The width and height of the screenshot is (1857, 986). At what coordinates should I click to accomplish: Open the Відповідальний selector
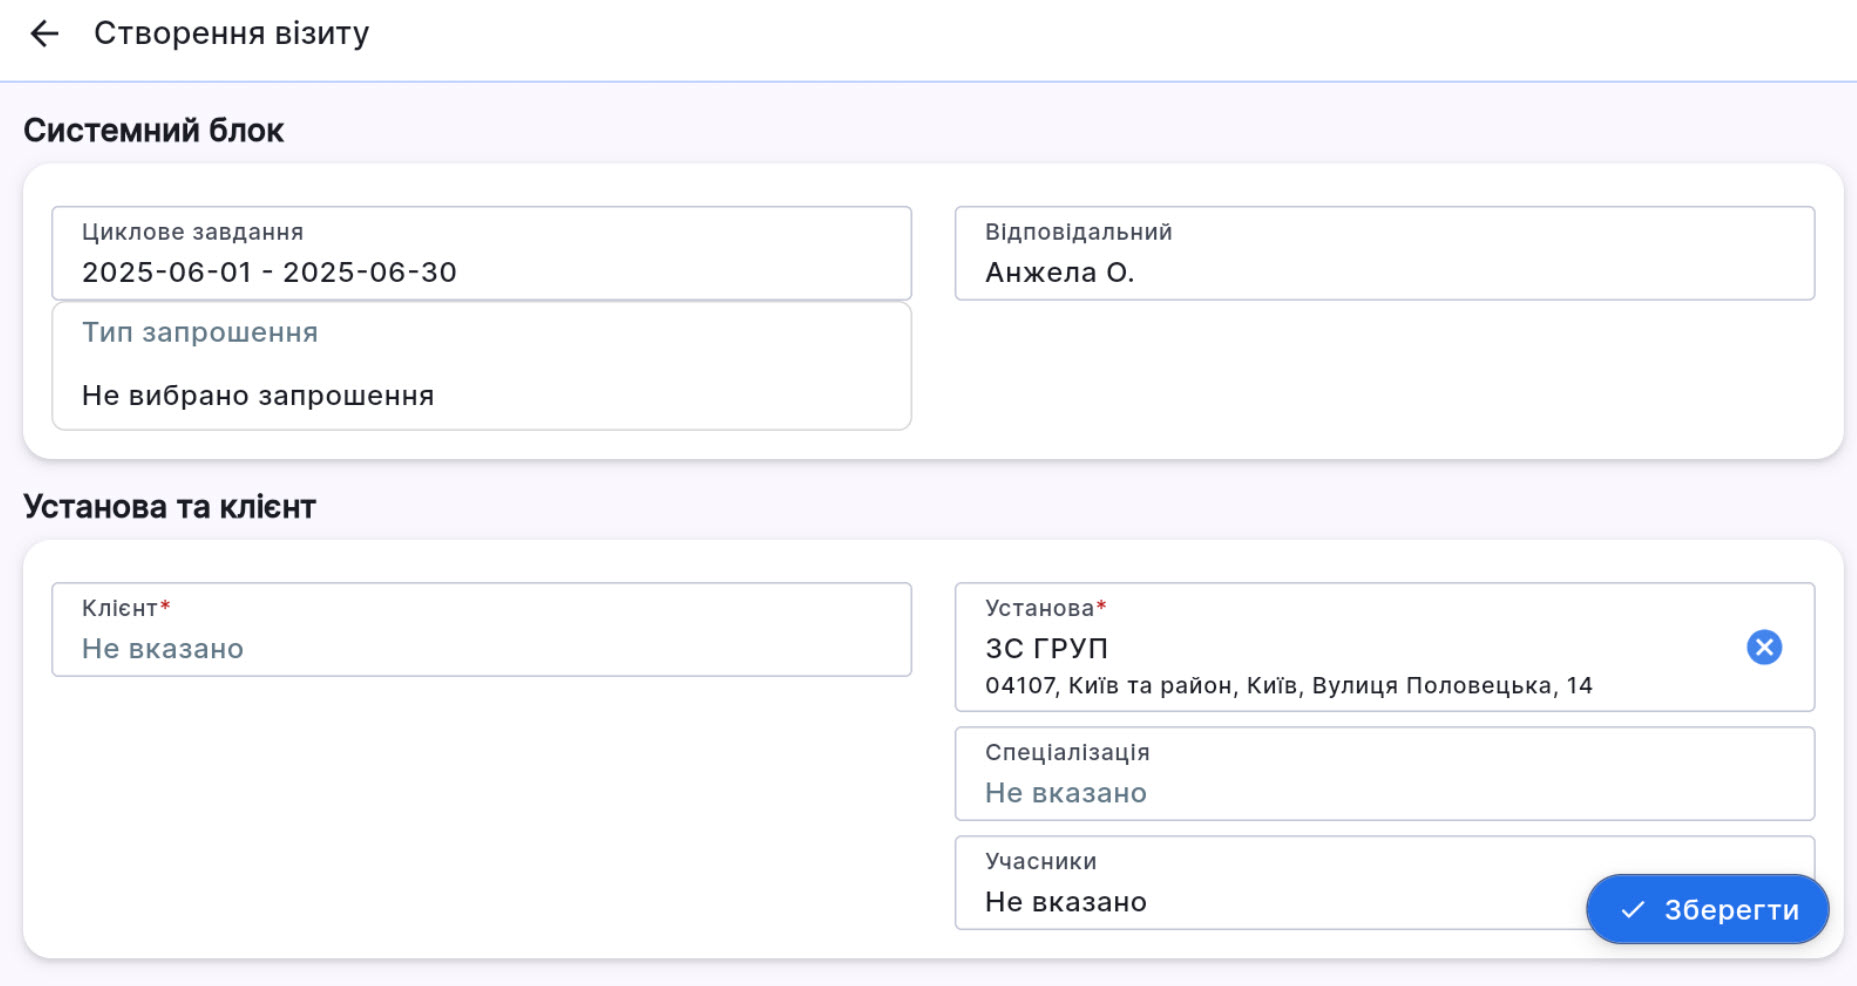[1384, 253]
